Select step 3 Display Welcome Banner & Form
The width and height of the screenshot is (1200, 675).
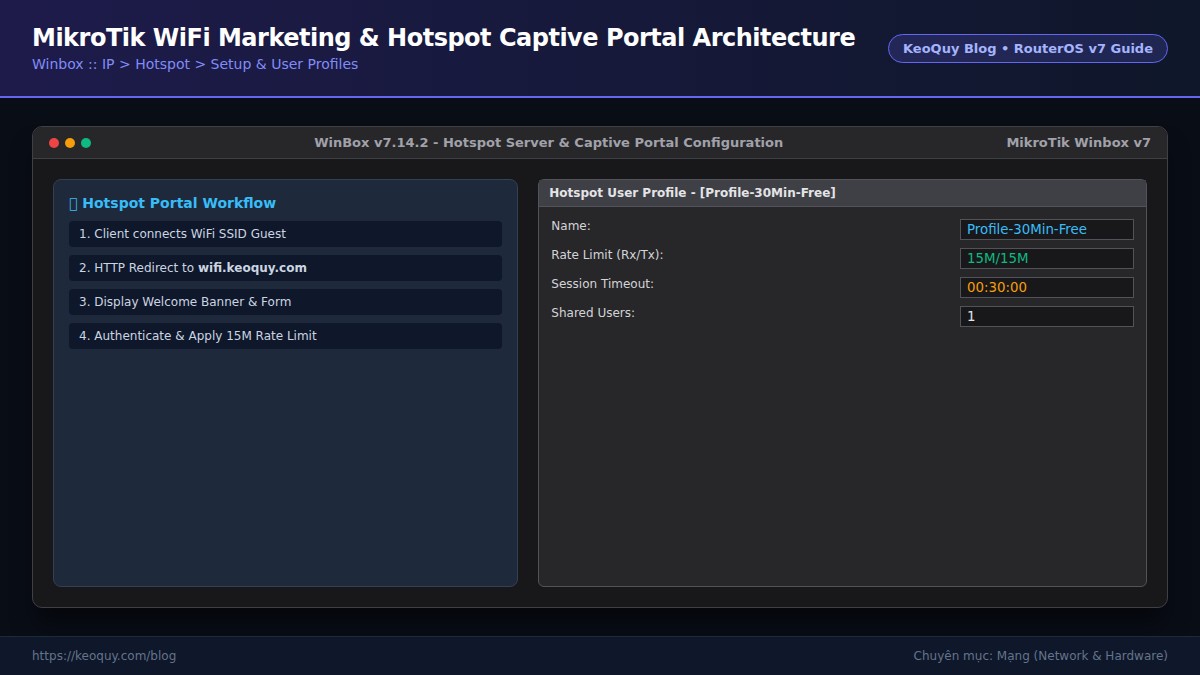pyautogui.click(x=285, y=302)
